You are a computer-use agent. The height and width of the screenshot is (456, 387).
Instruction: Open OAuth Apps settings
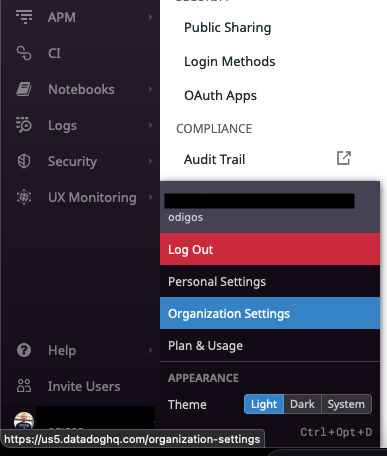220,95
